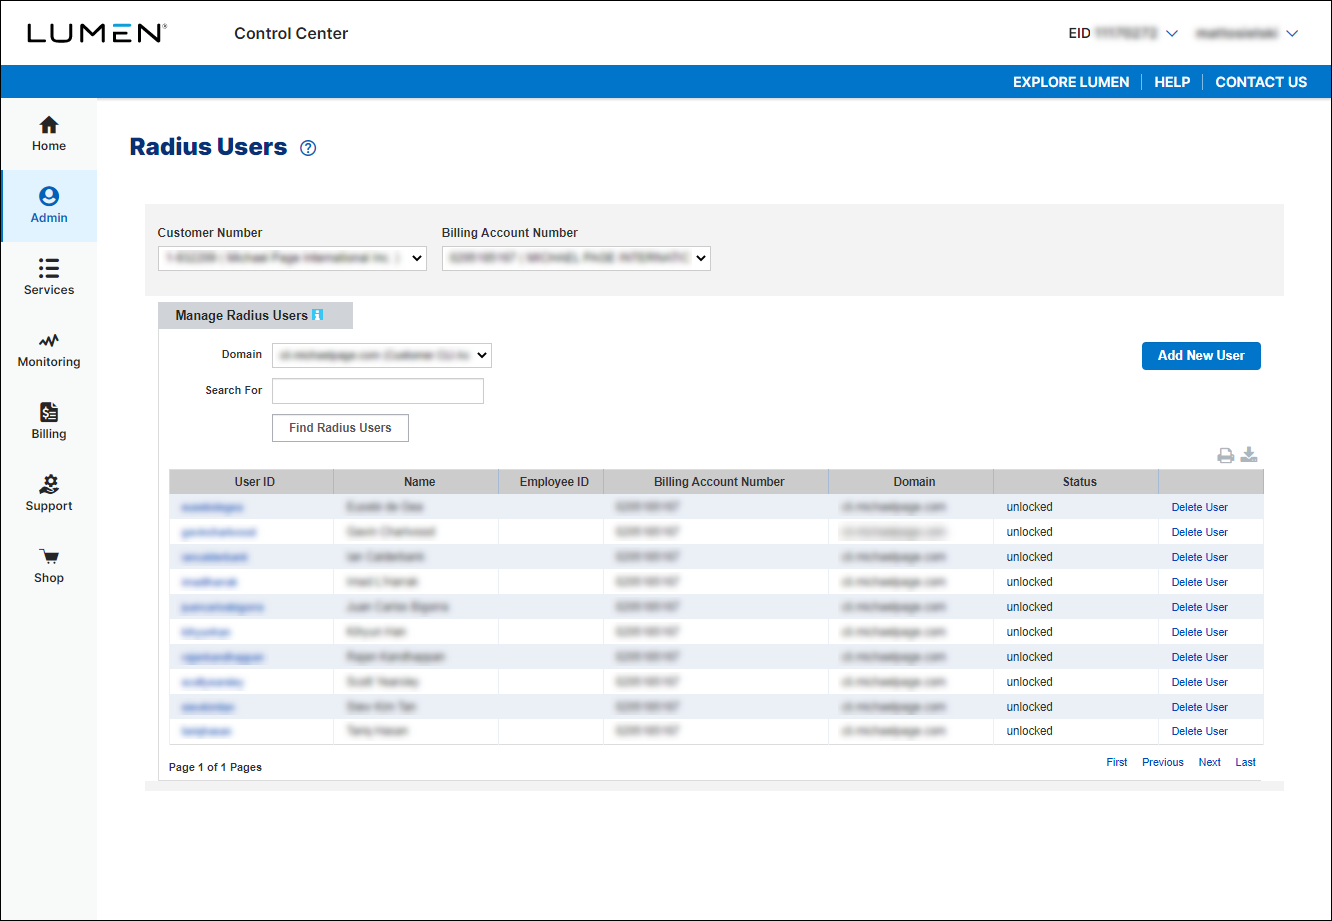Delete User in the third table row
The width and height of the screenshot is (1332, 921).
(1200, 557)
